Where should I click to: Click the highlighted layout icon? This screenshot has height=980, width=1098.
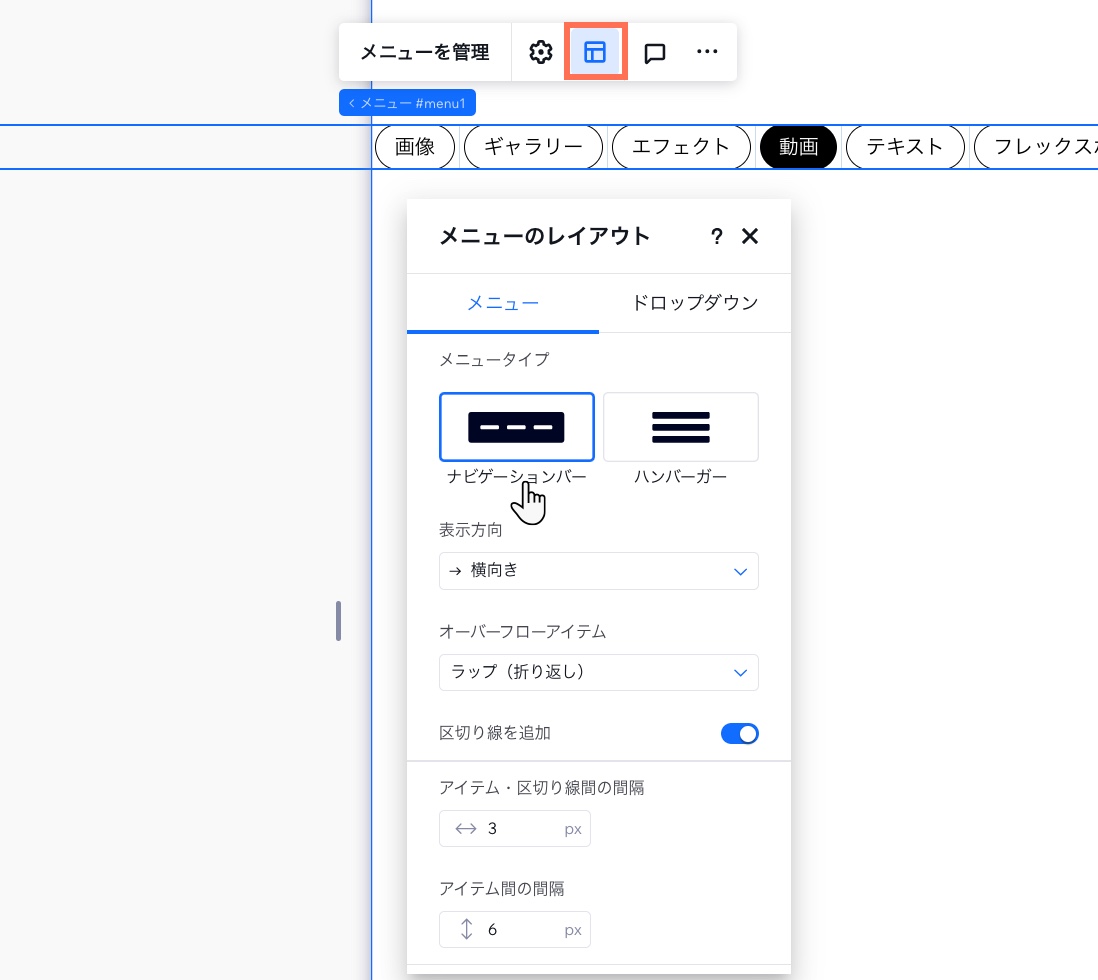[x=596, y=52]
